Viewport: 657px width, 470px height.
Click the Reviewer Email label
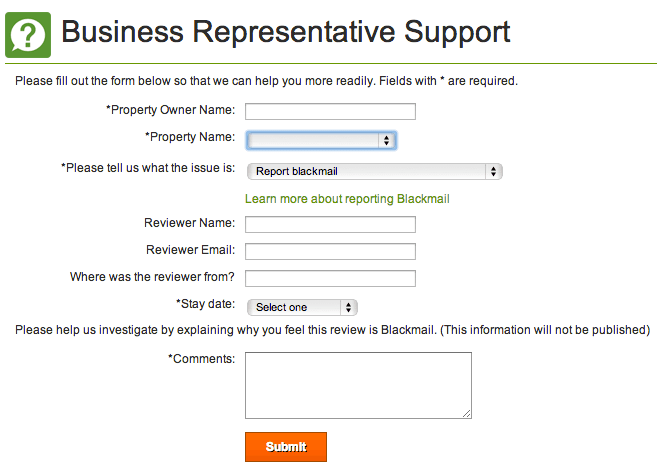pyautogui.click(x=190, y=250)
